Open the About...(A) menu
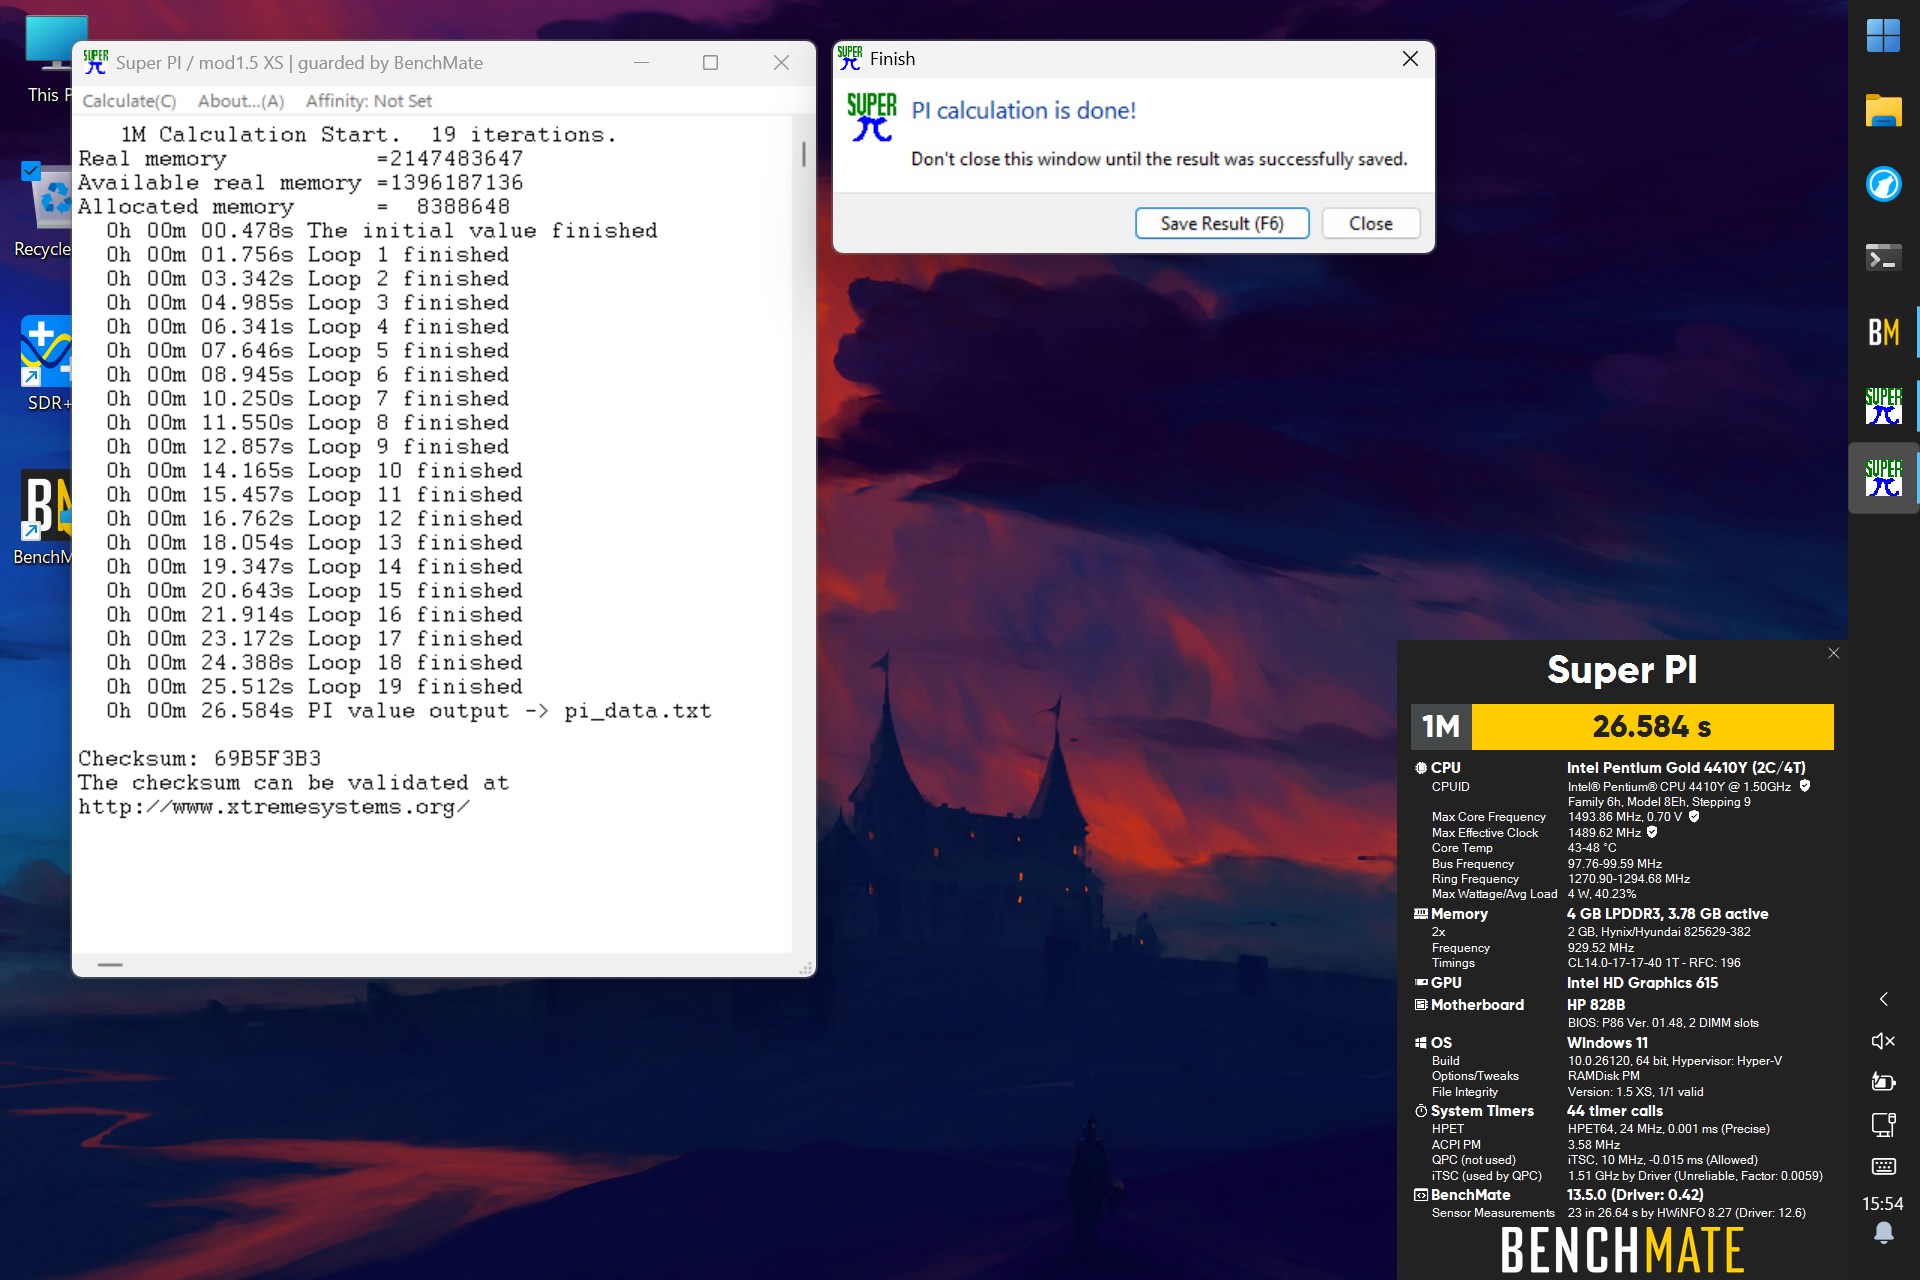Screen dimensions: 1920x1280 click(241, 101)
